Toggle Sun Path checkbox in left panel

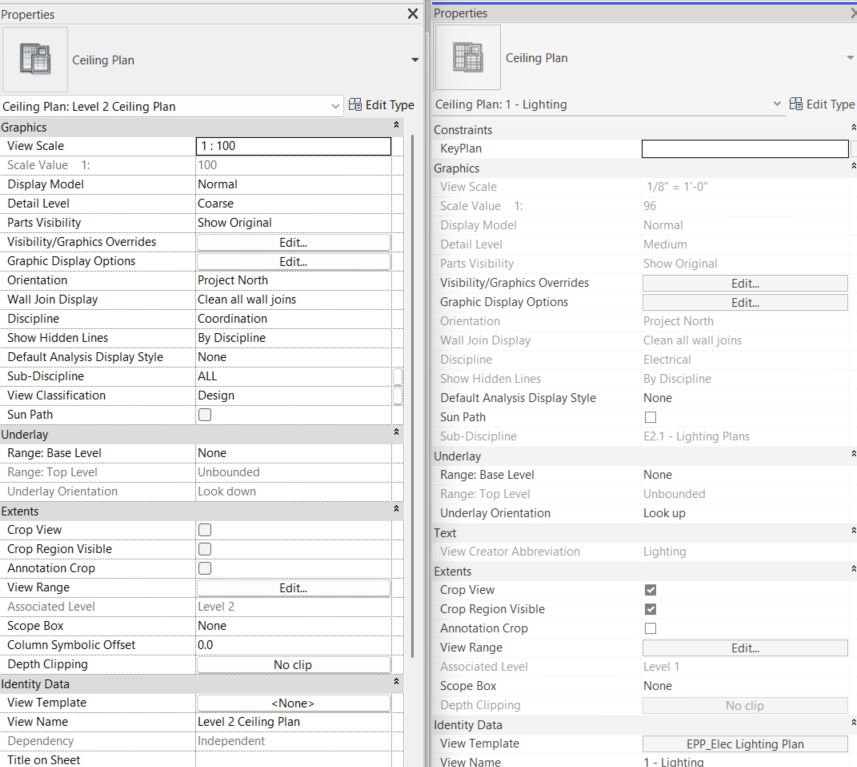coord(204,414)
